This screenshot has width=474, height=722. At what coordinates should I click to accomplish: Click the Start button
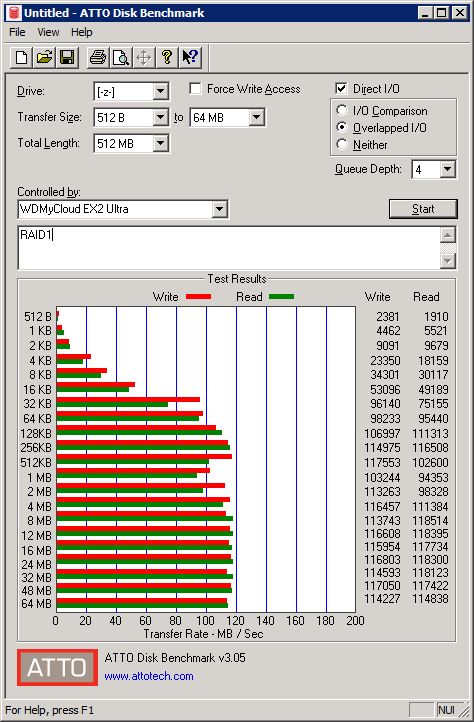423,209
